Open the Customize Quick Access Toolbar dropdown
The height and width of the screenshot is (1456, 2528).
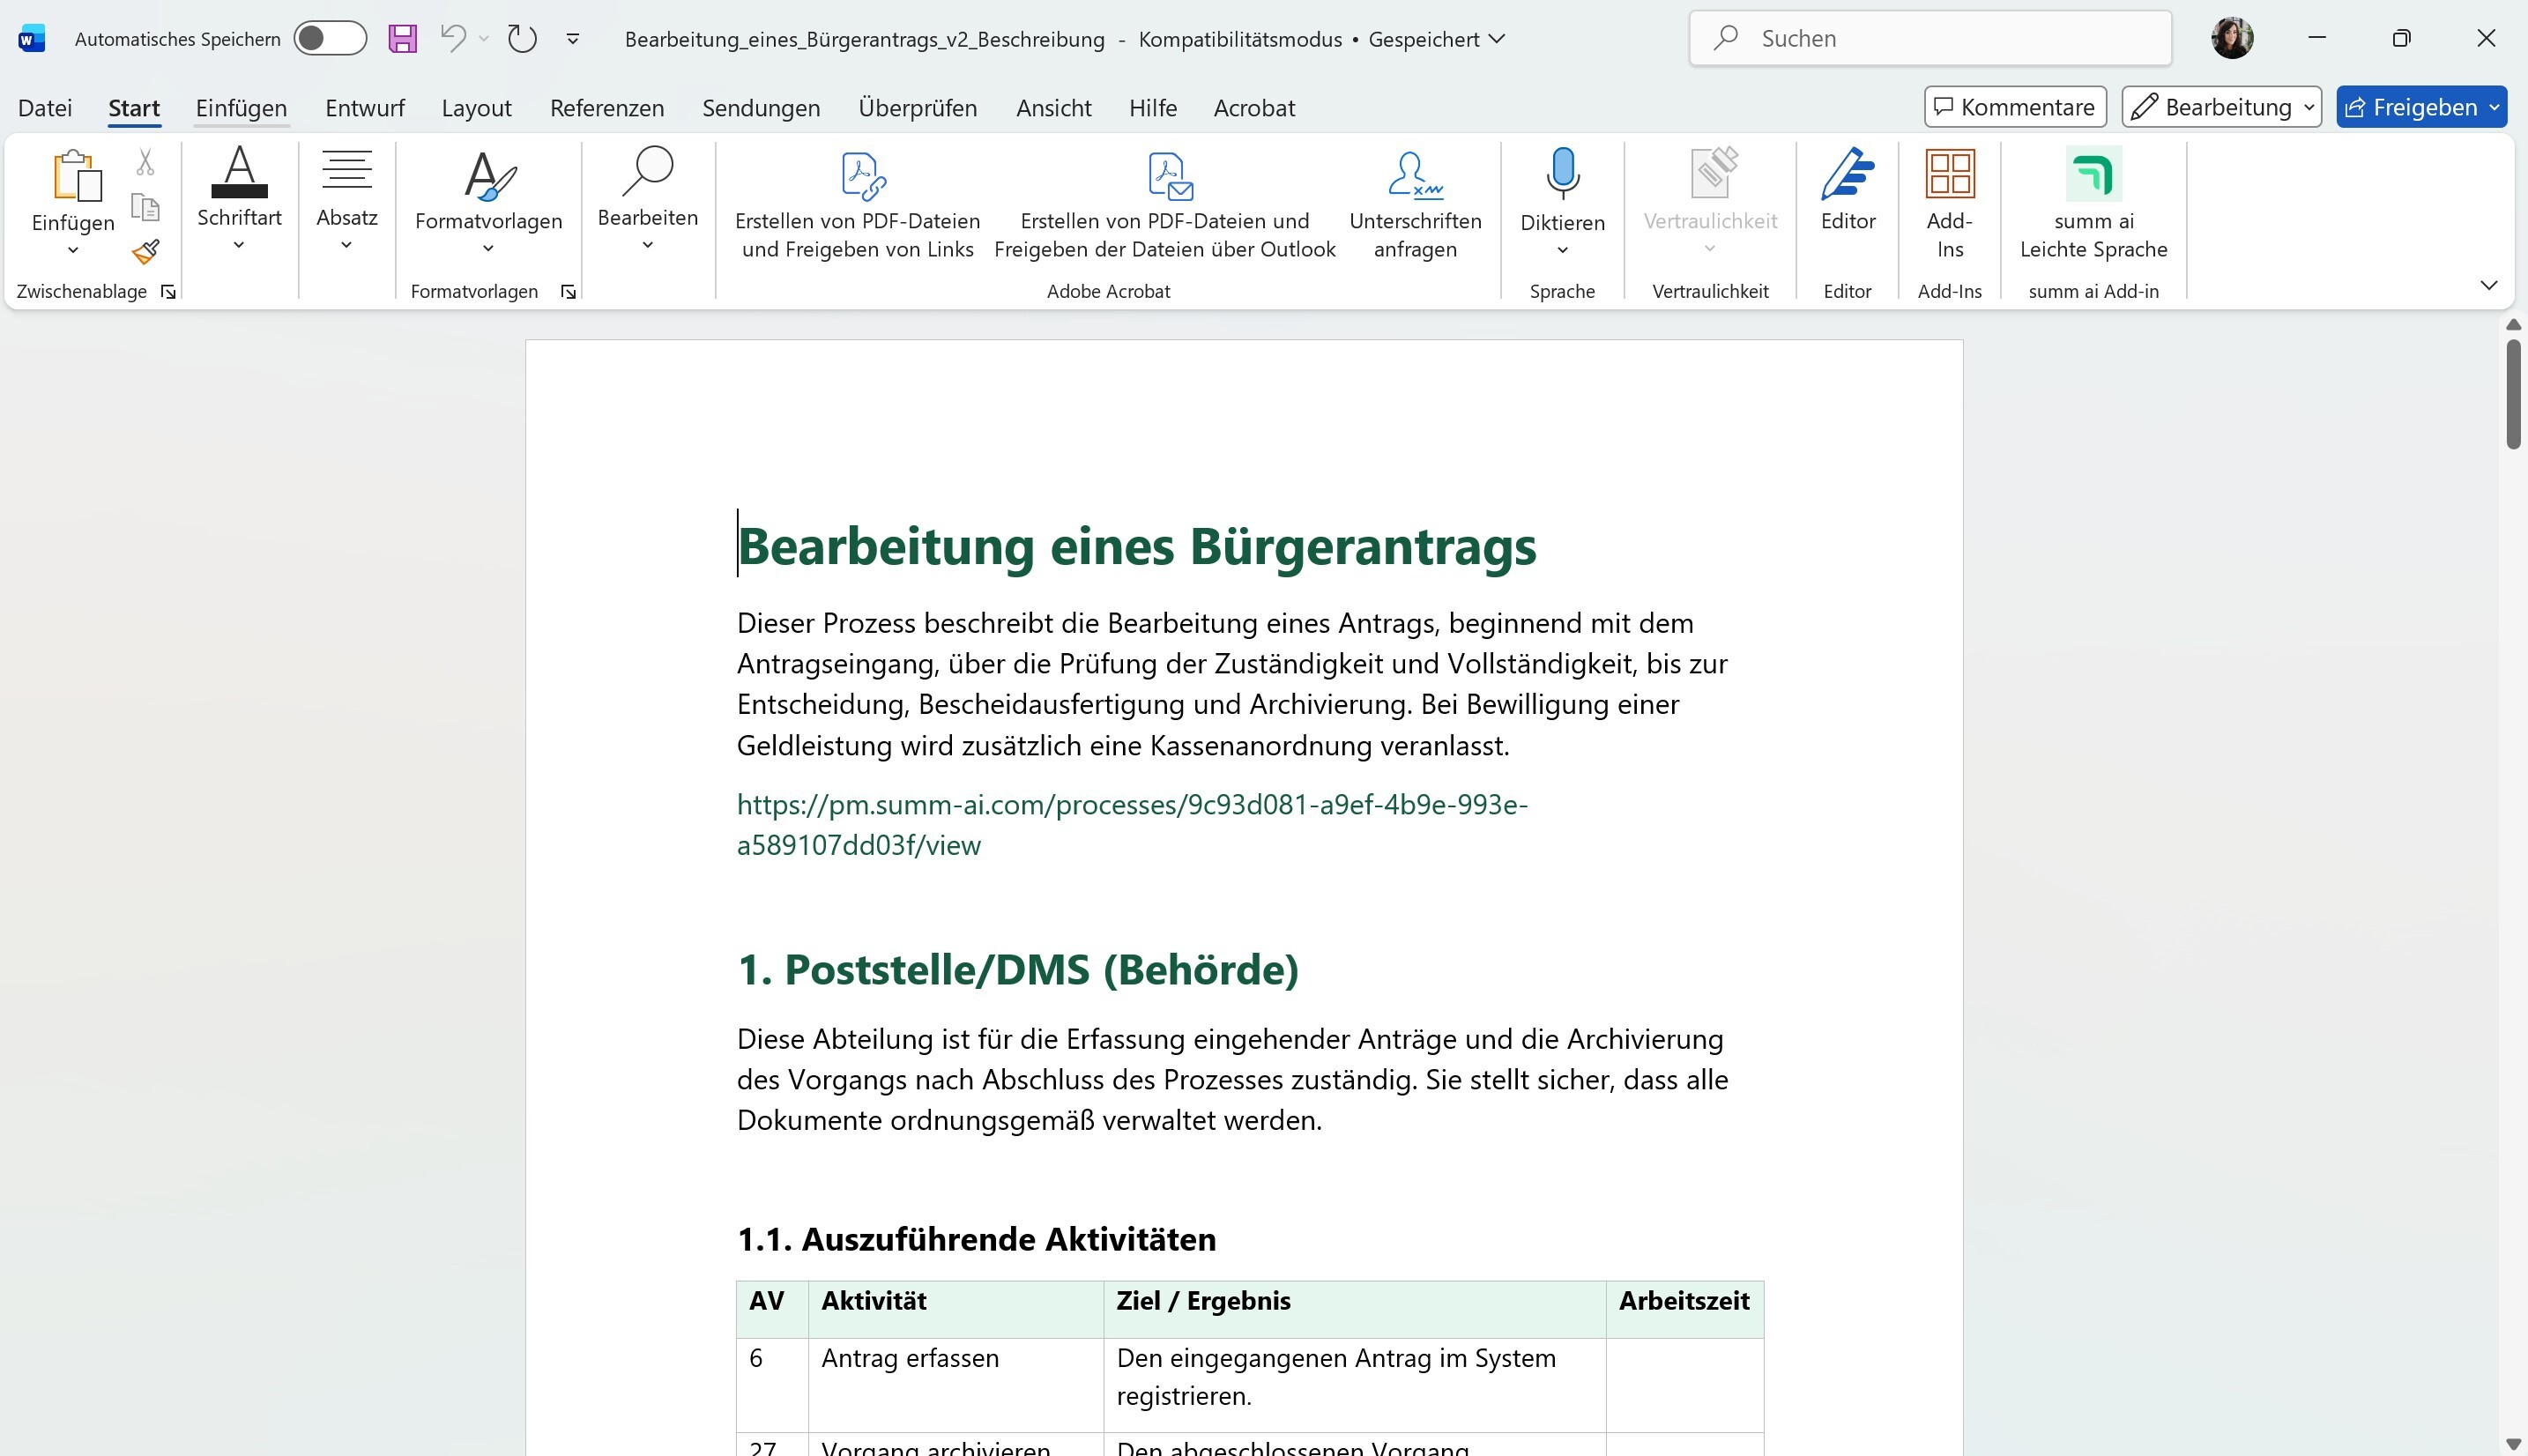(573, 39)
